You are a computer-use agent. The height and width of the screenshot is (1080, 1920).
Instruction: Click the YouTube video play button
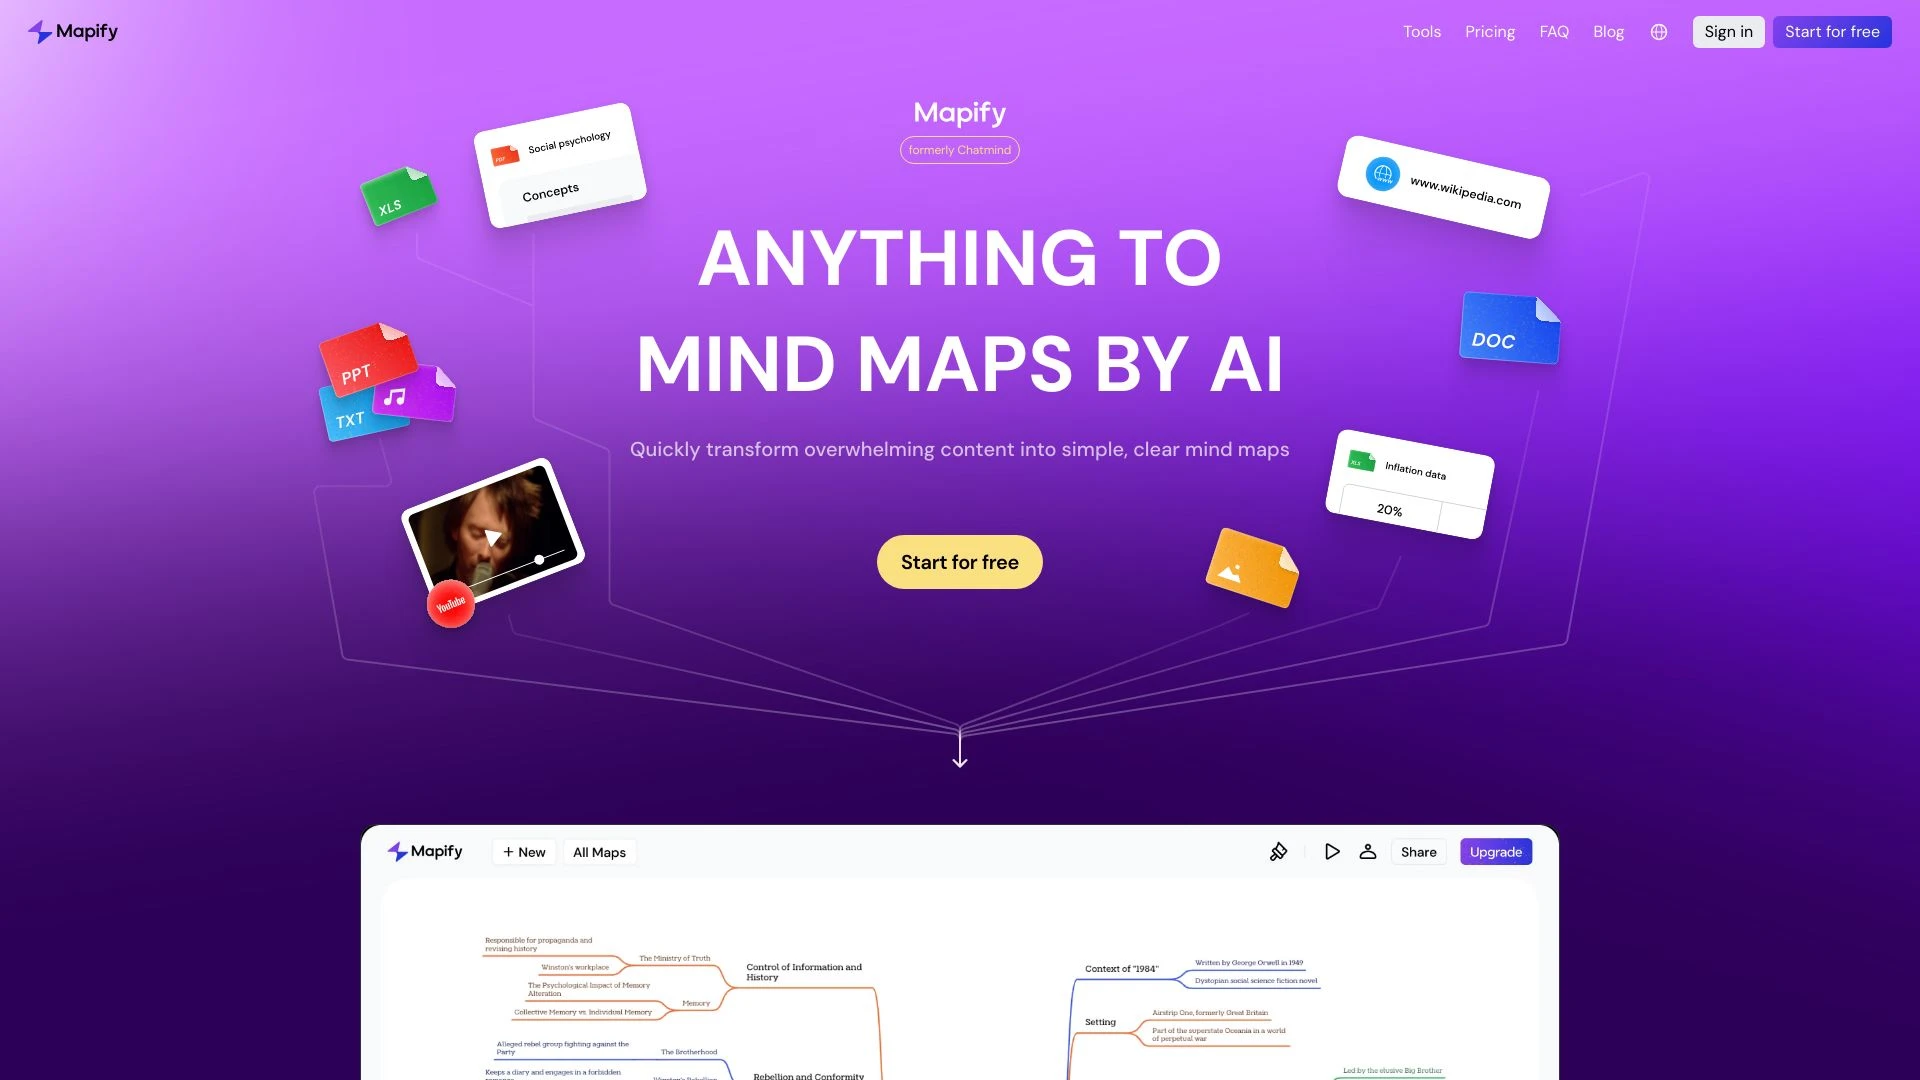pos(493,535)
